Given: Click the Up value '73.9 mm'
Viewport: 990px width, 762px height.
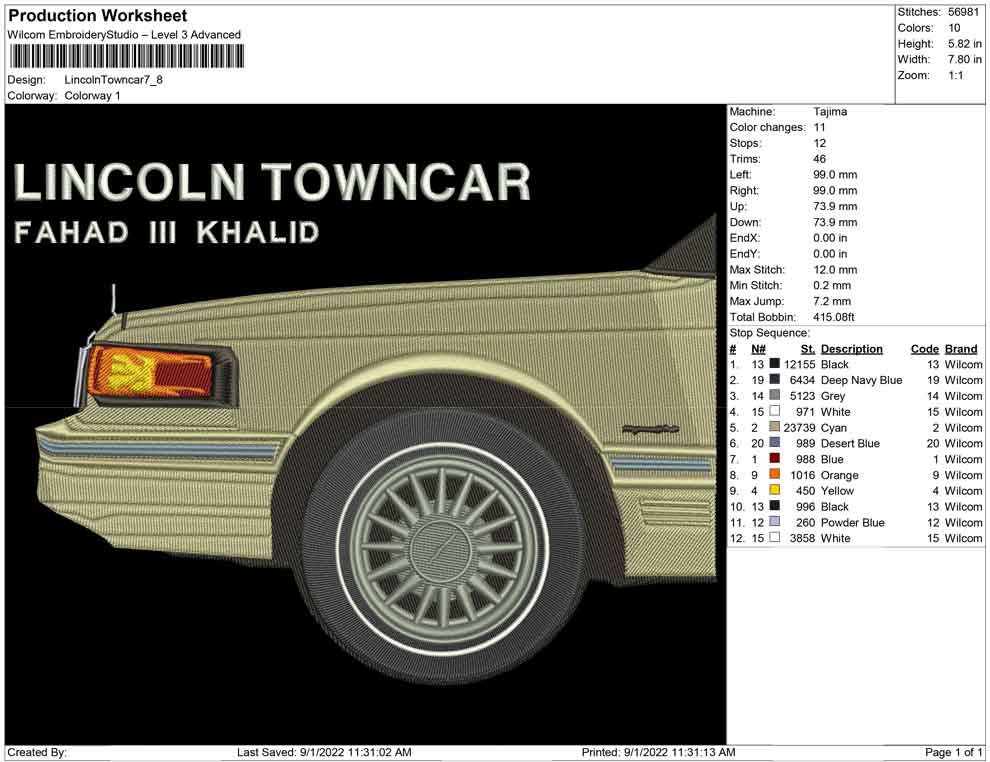Looking at the screenshot, I should [835, 206].
